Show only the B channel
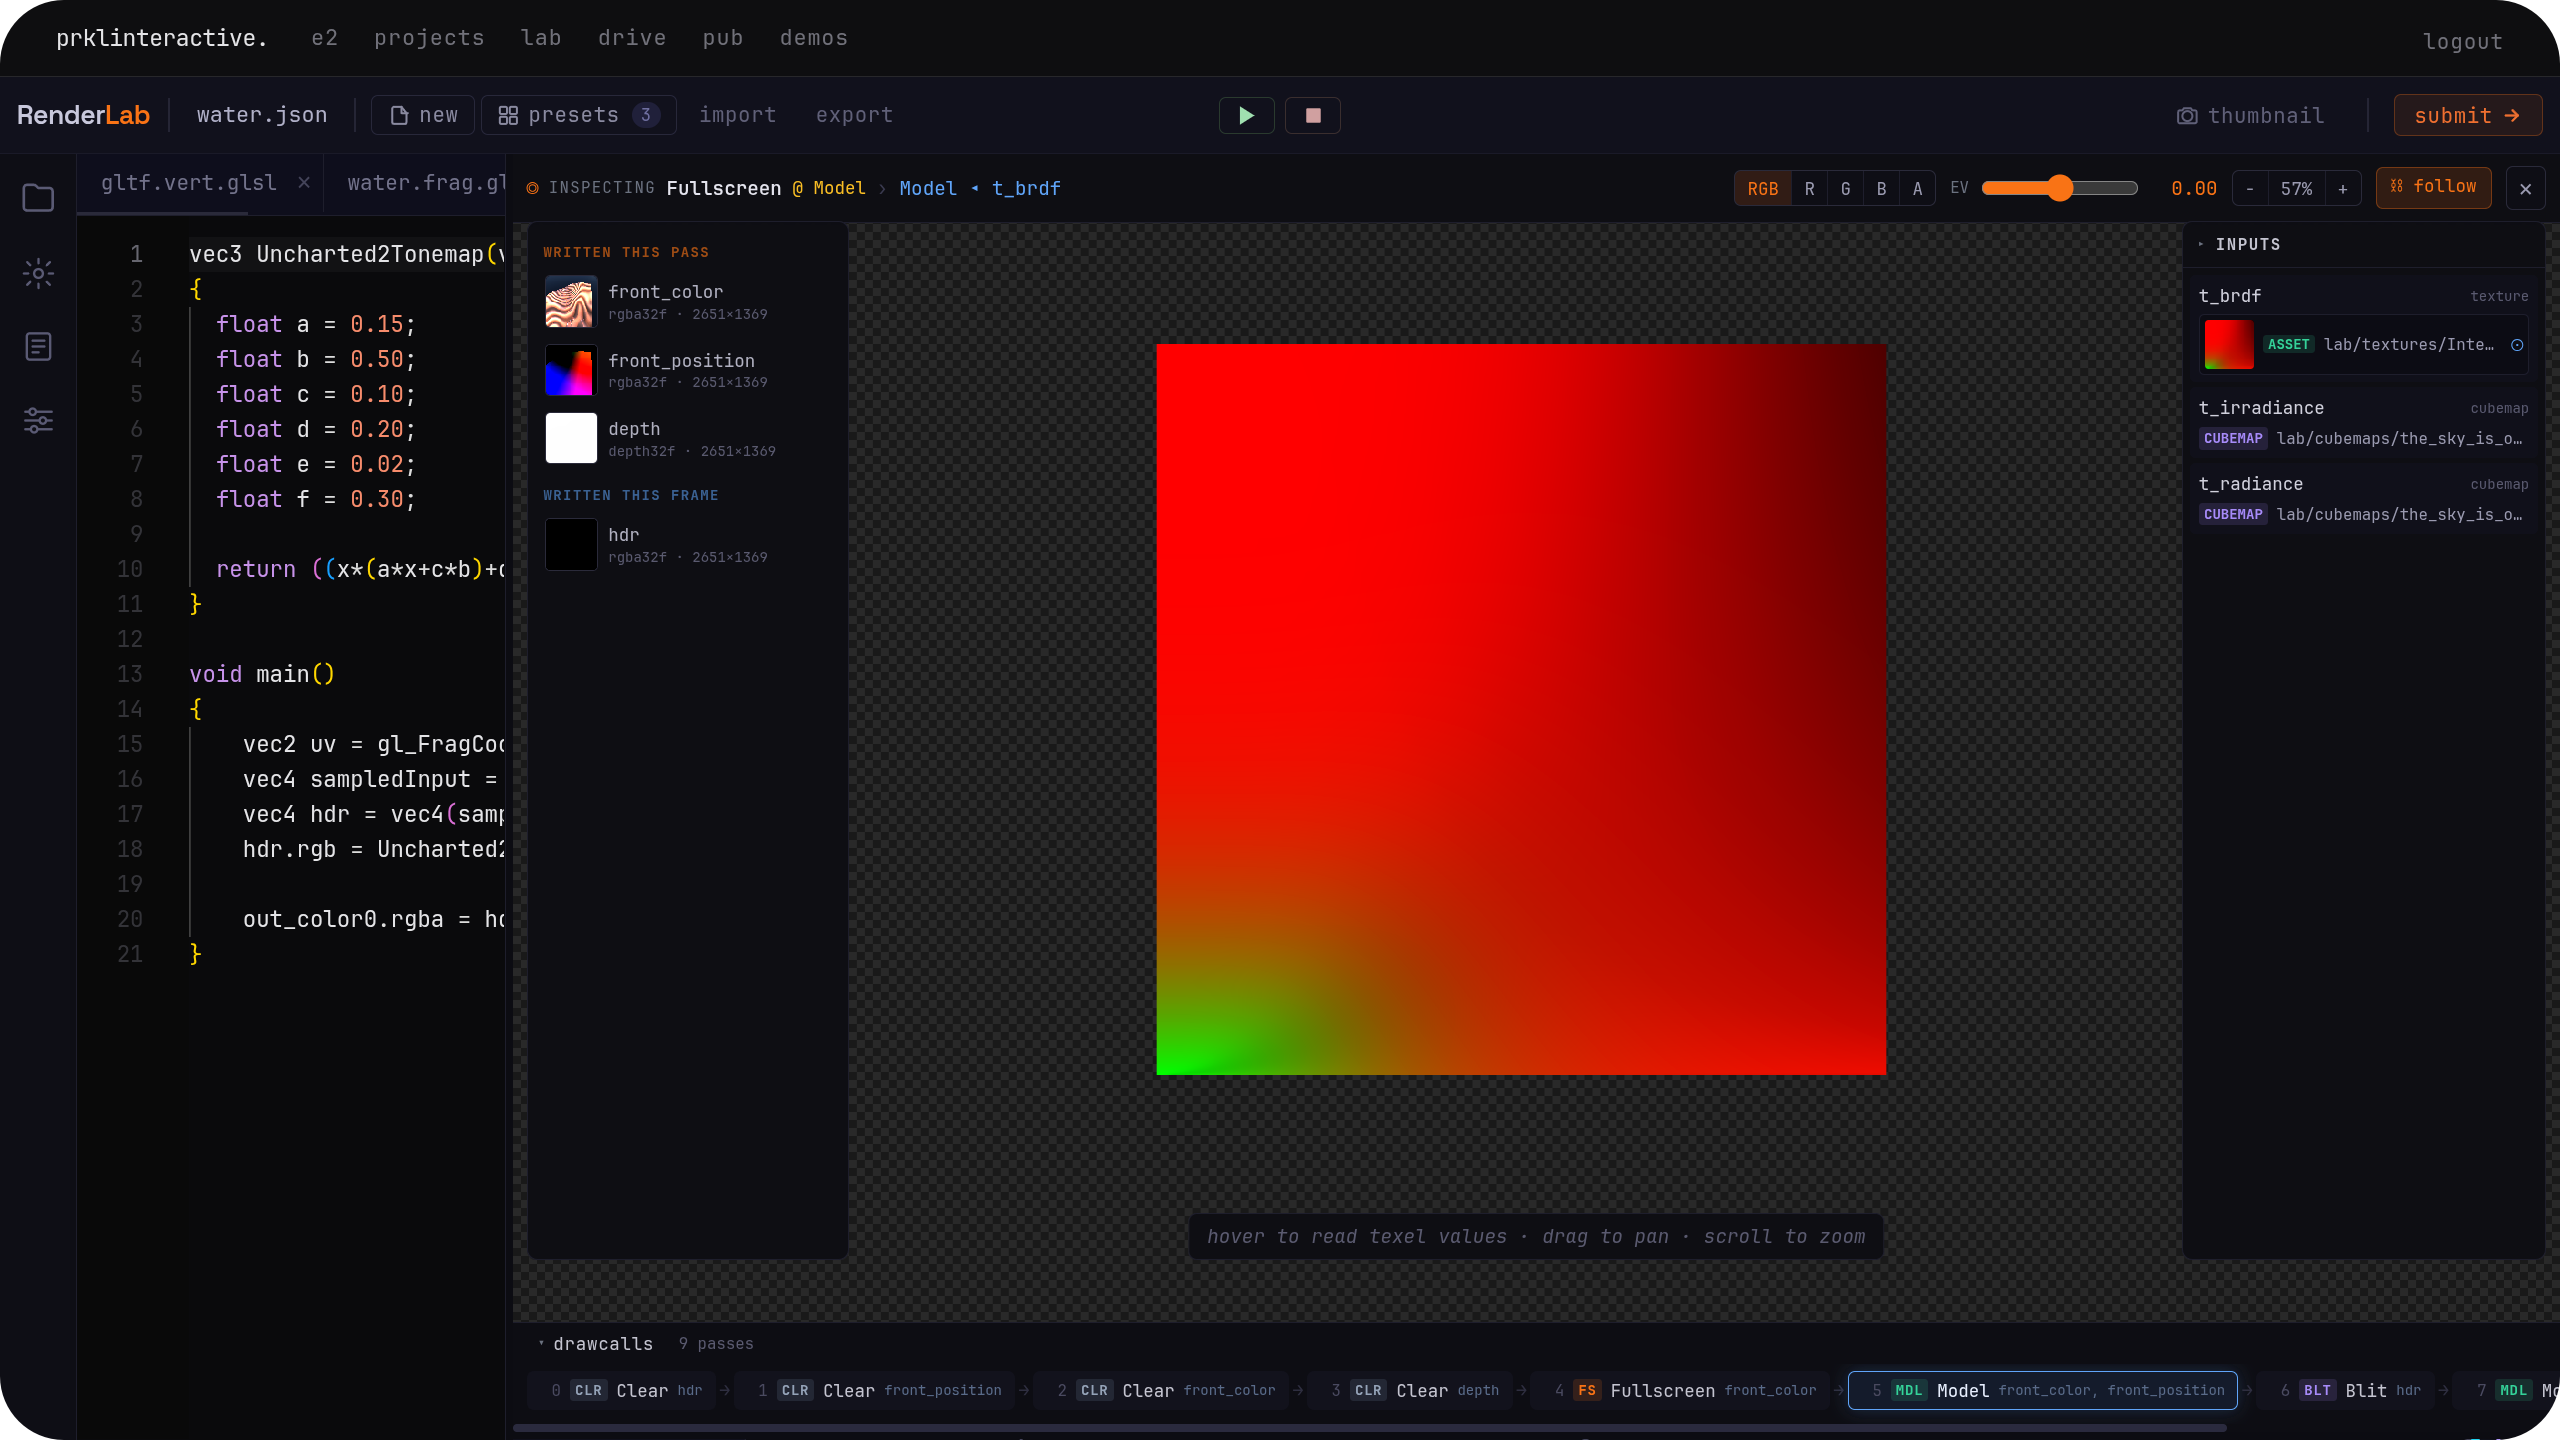Image resolution: width=2560 pixels, height=1440 pixels. (x=1881, y=189)
